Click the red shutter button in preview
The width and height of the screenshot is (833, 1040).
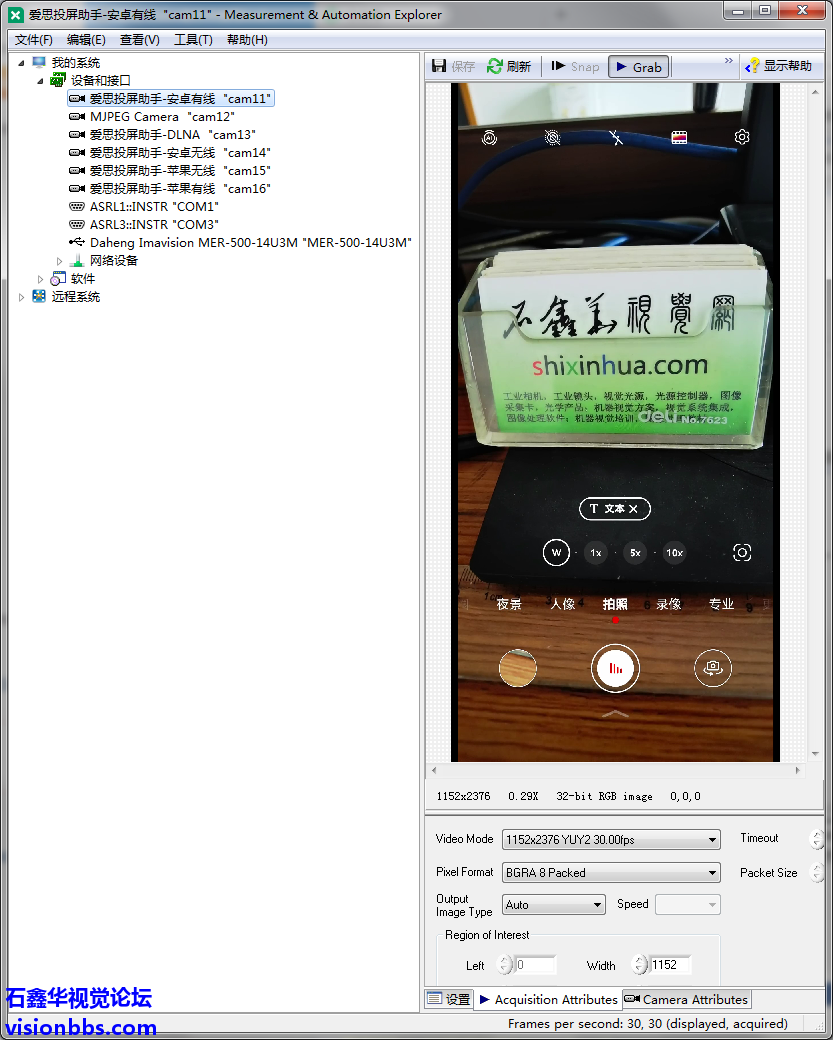pyautogui.click(x=615, y=668)
